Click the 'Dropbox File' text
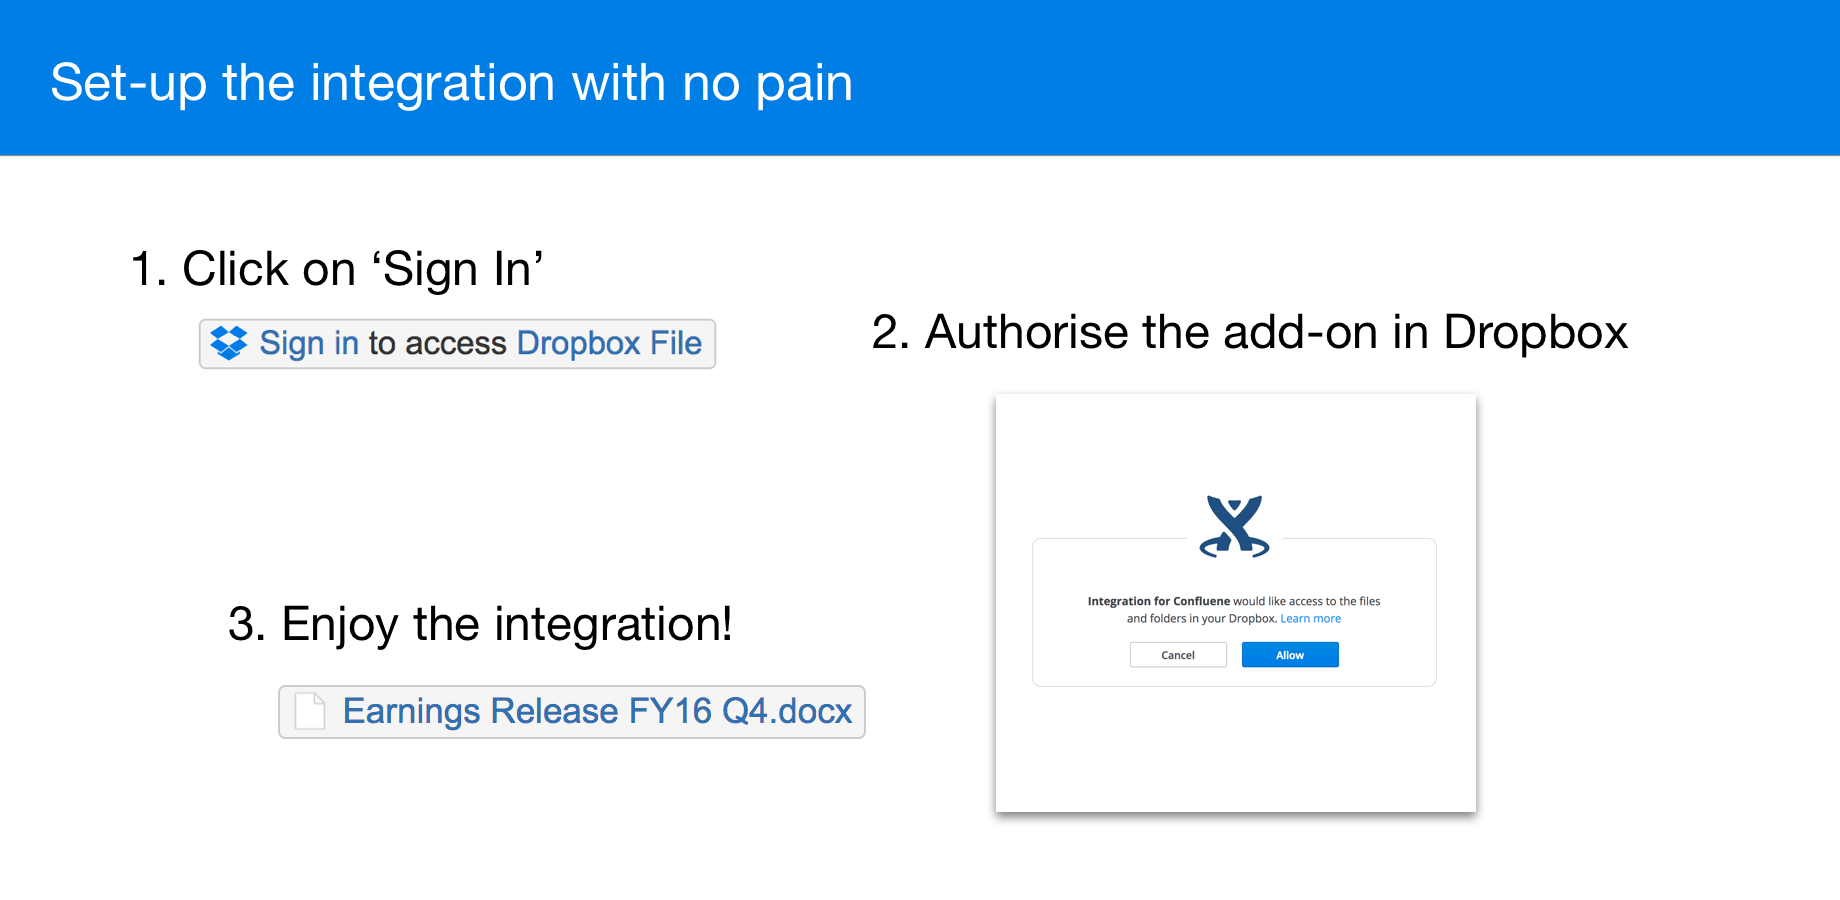Viewport: 1840px width, 900px height. click(x=609, y=343)
